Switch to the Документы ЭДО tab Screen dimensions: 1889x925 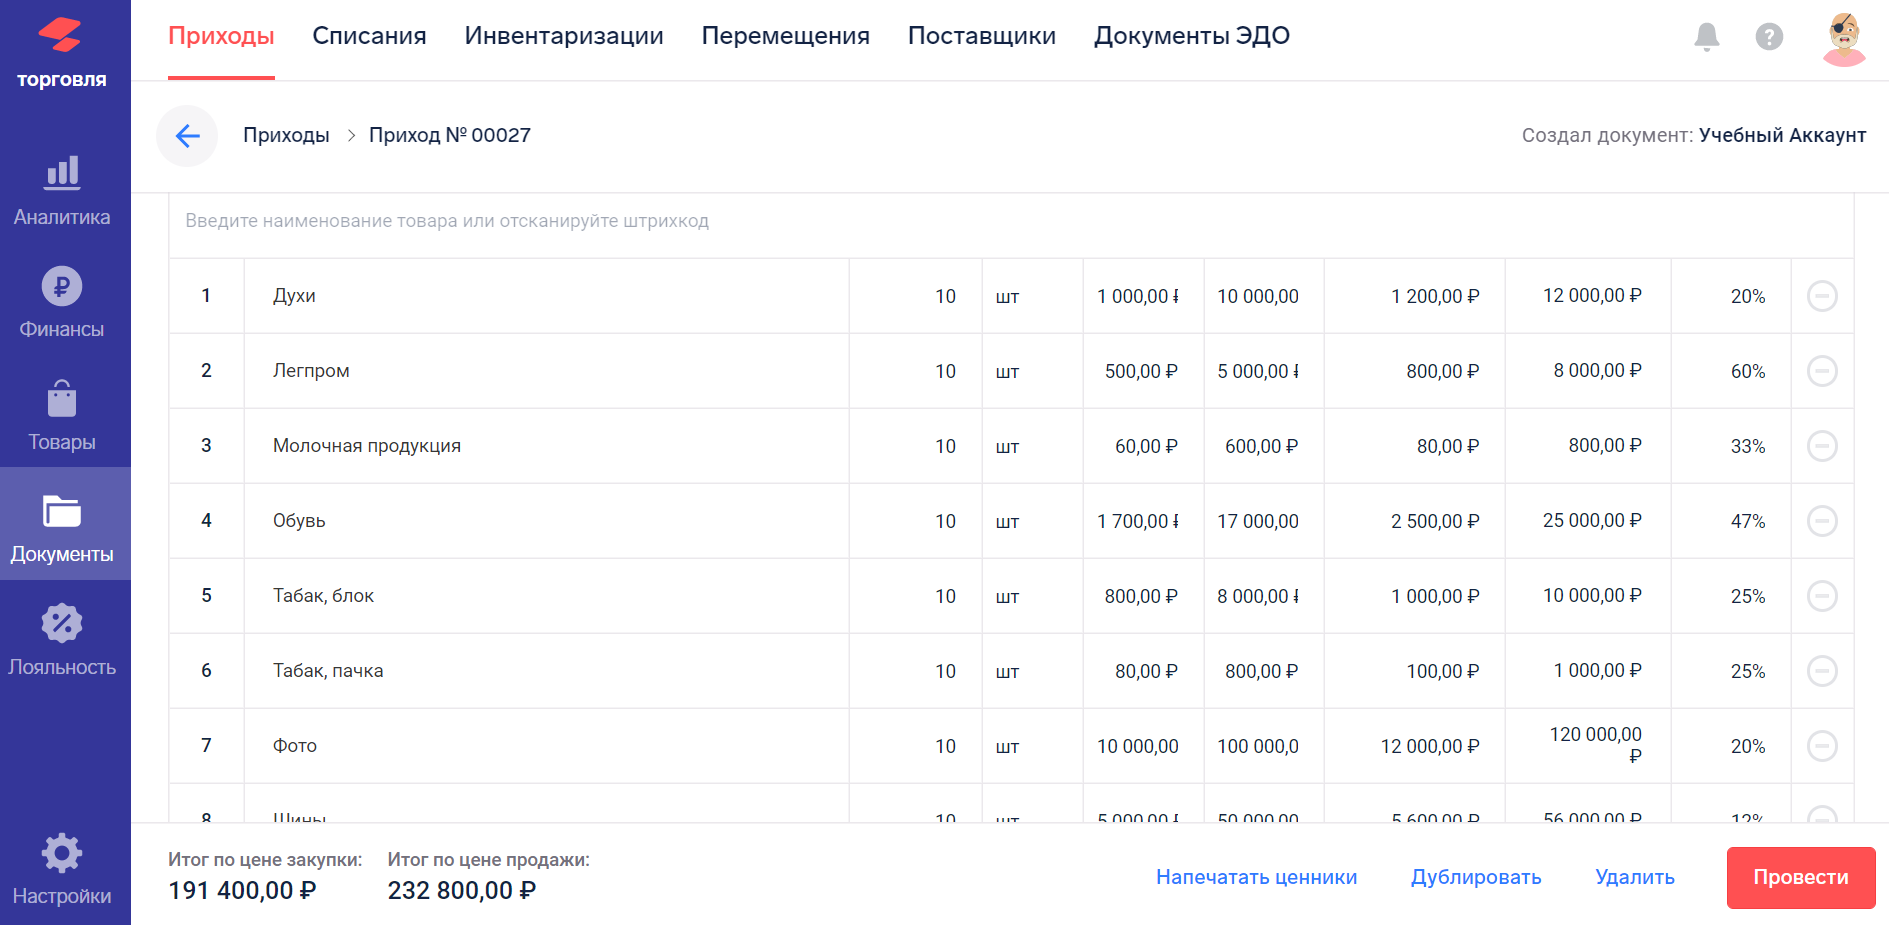[1192, 36]
